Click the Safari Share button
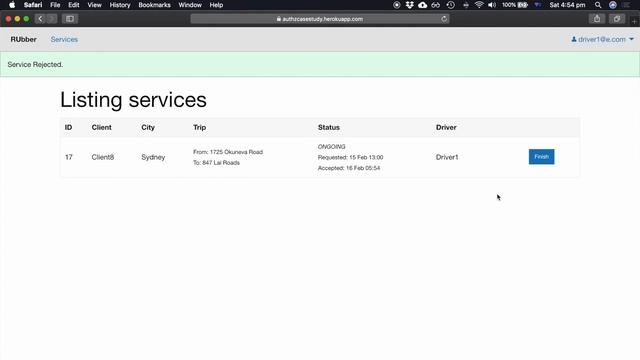 pos(597,19)
